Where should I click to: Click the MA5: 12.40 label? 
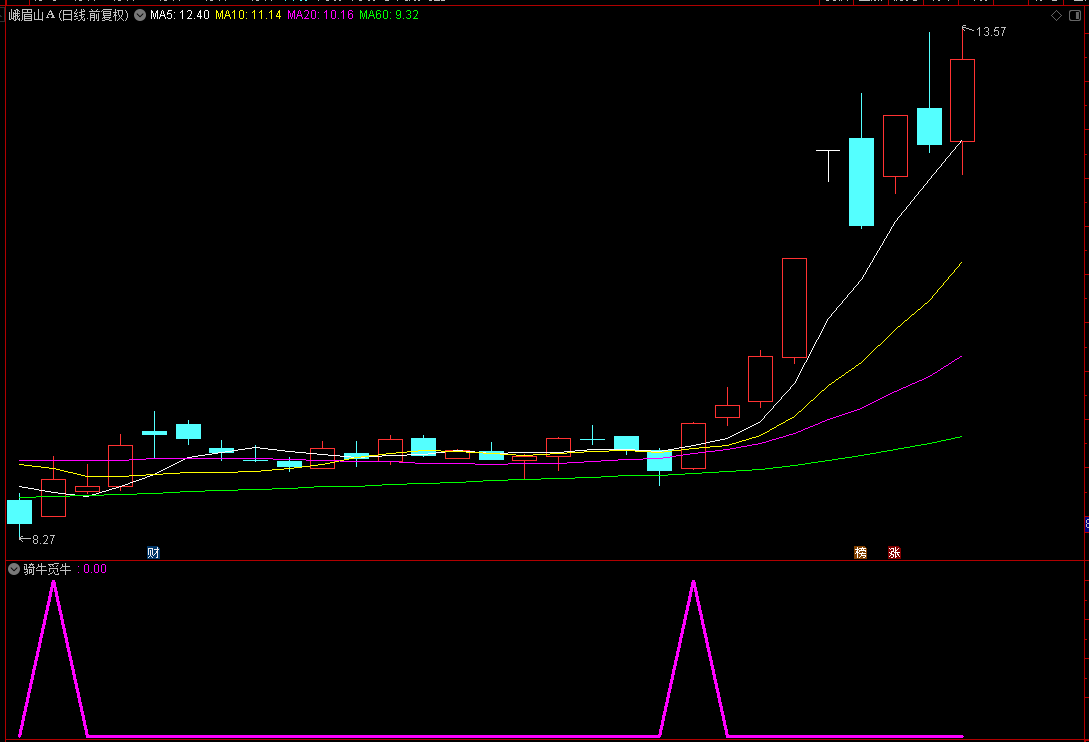(x=180, y=15)
